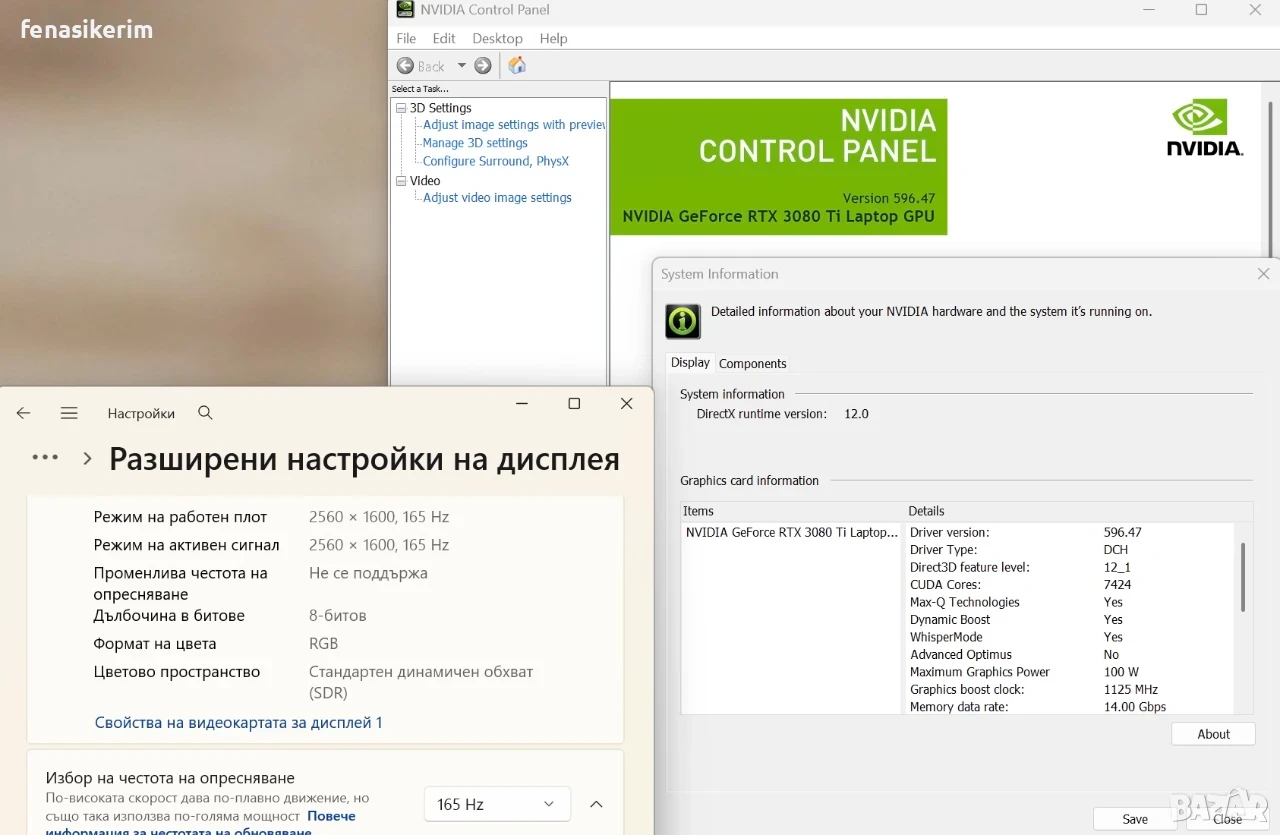Screen dimensions: 1280x835
Task: Open the 165 Hz refresh rate dropdown
Action: tap(497, 804)
